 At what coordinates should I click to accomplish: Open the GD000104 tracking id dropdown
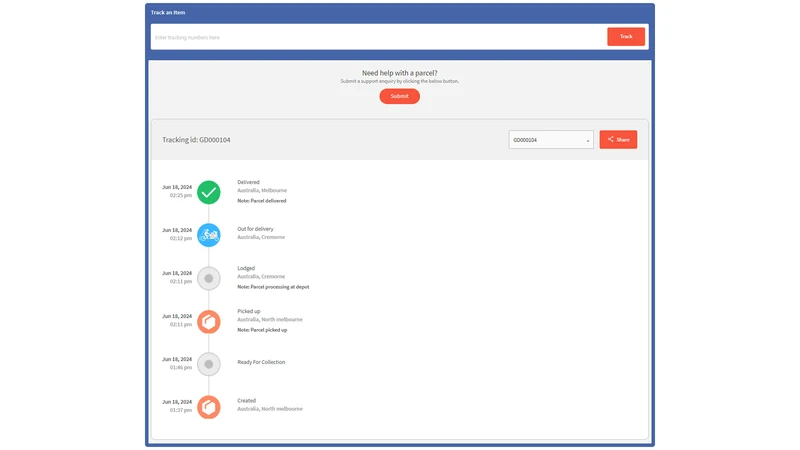[x=551, y=140]
